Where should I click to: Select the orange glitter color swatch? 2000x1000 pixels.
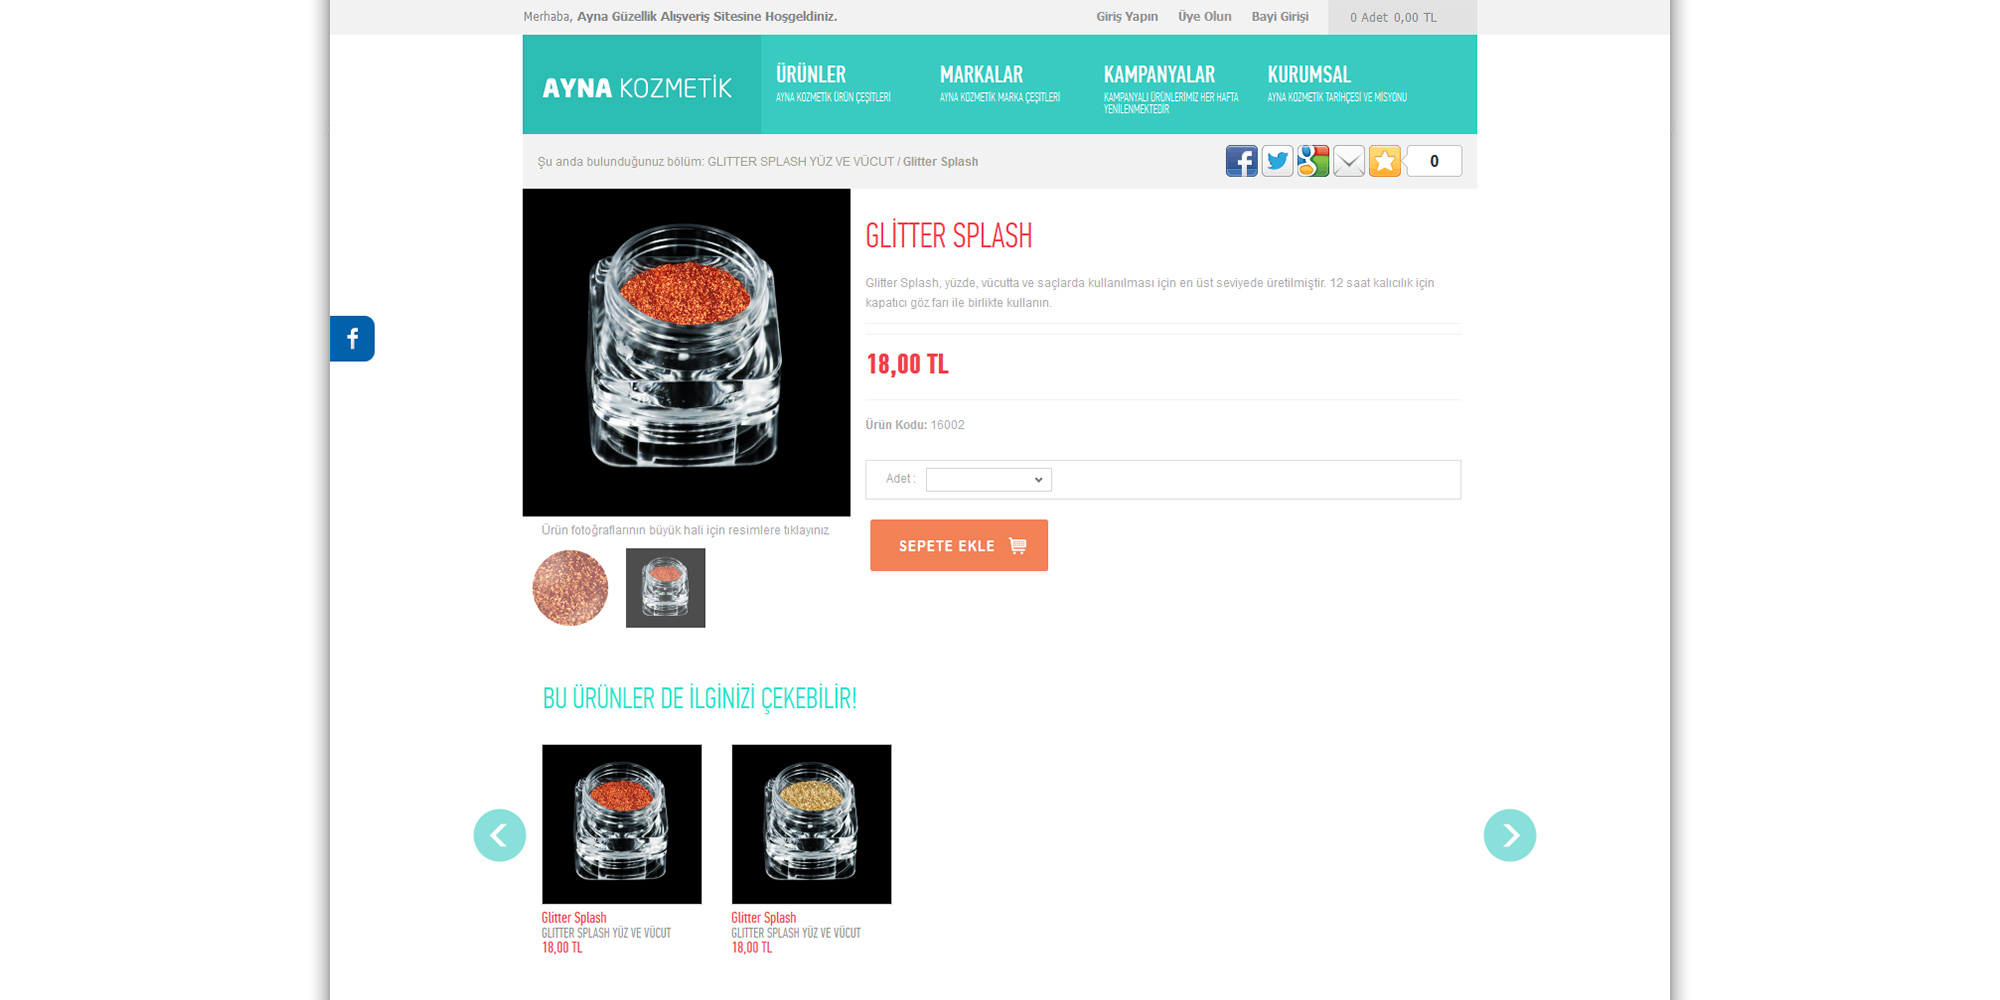click(x=570, y=588)
